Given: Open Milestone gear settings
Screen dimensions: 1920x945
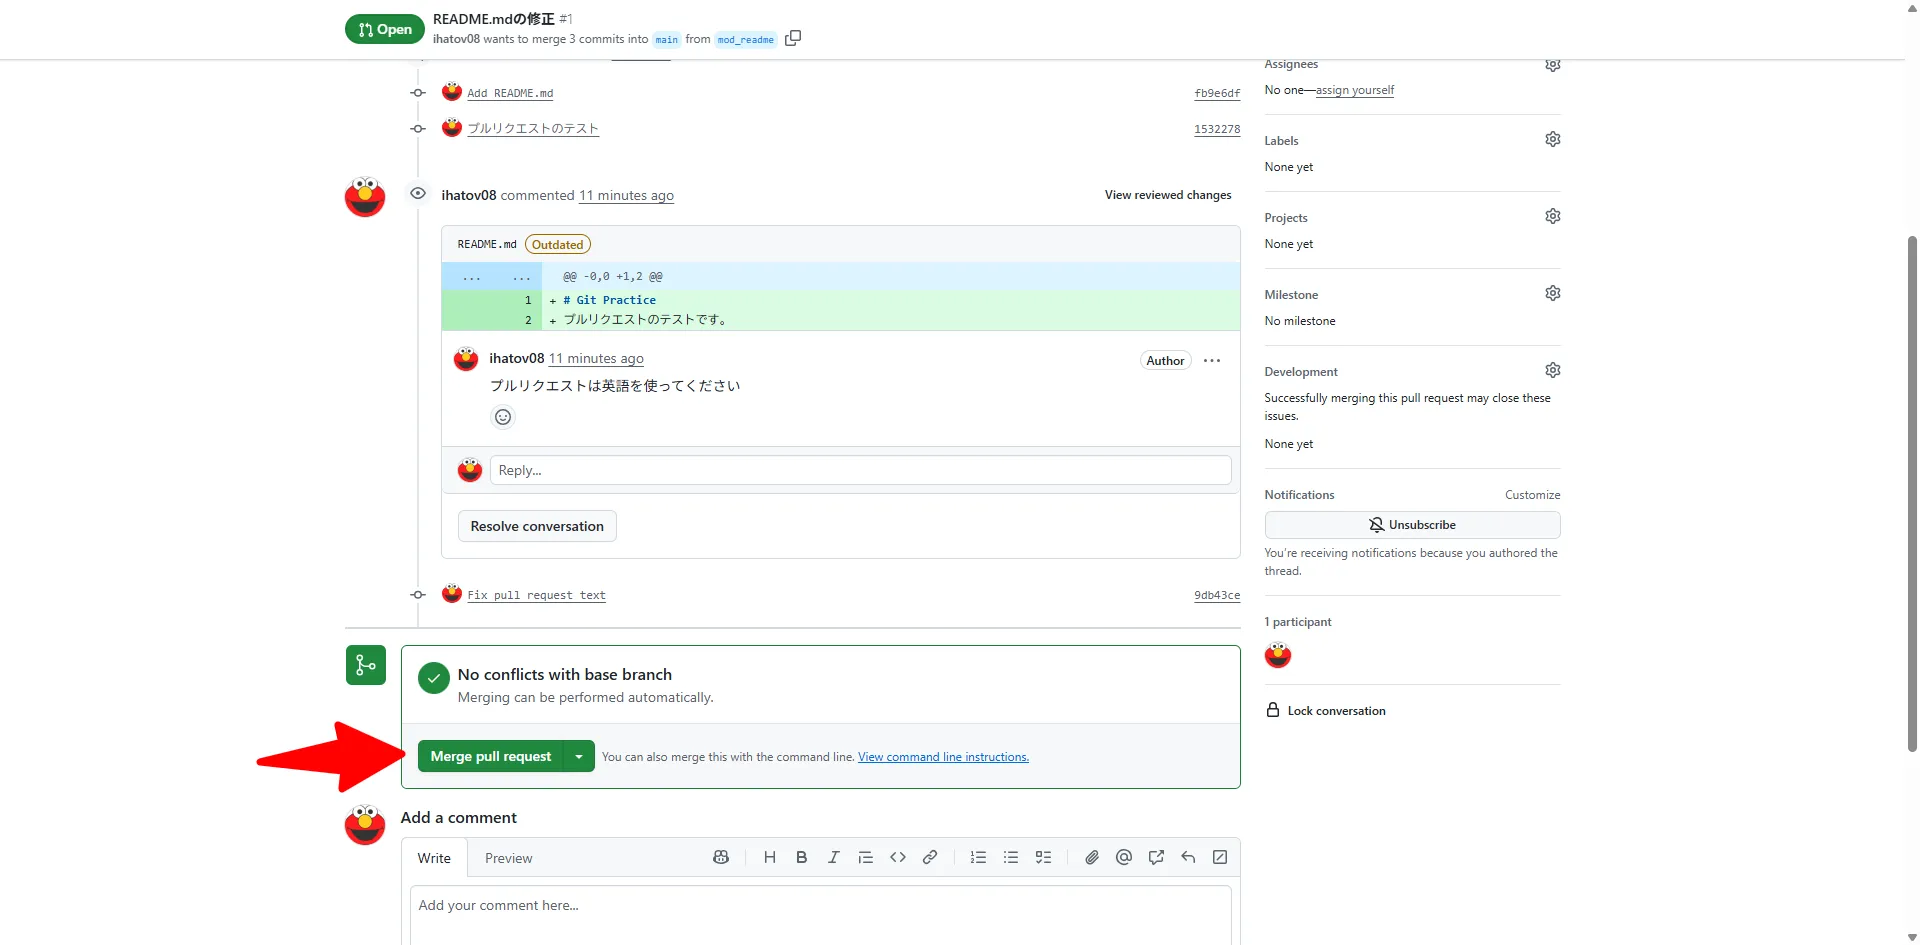Looking at the screenshot, I should pos(1552,293).
